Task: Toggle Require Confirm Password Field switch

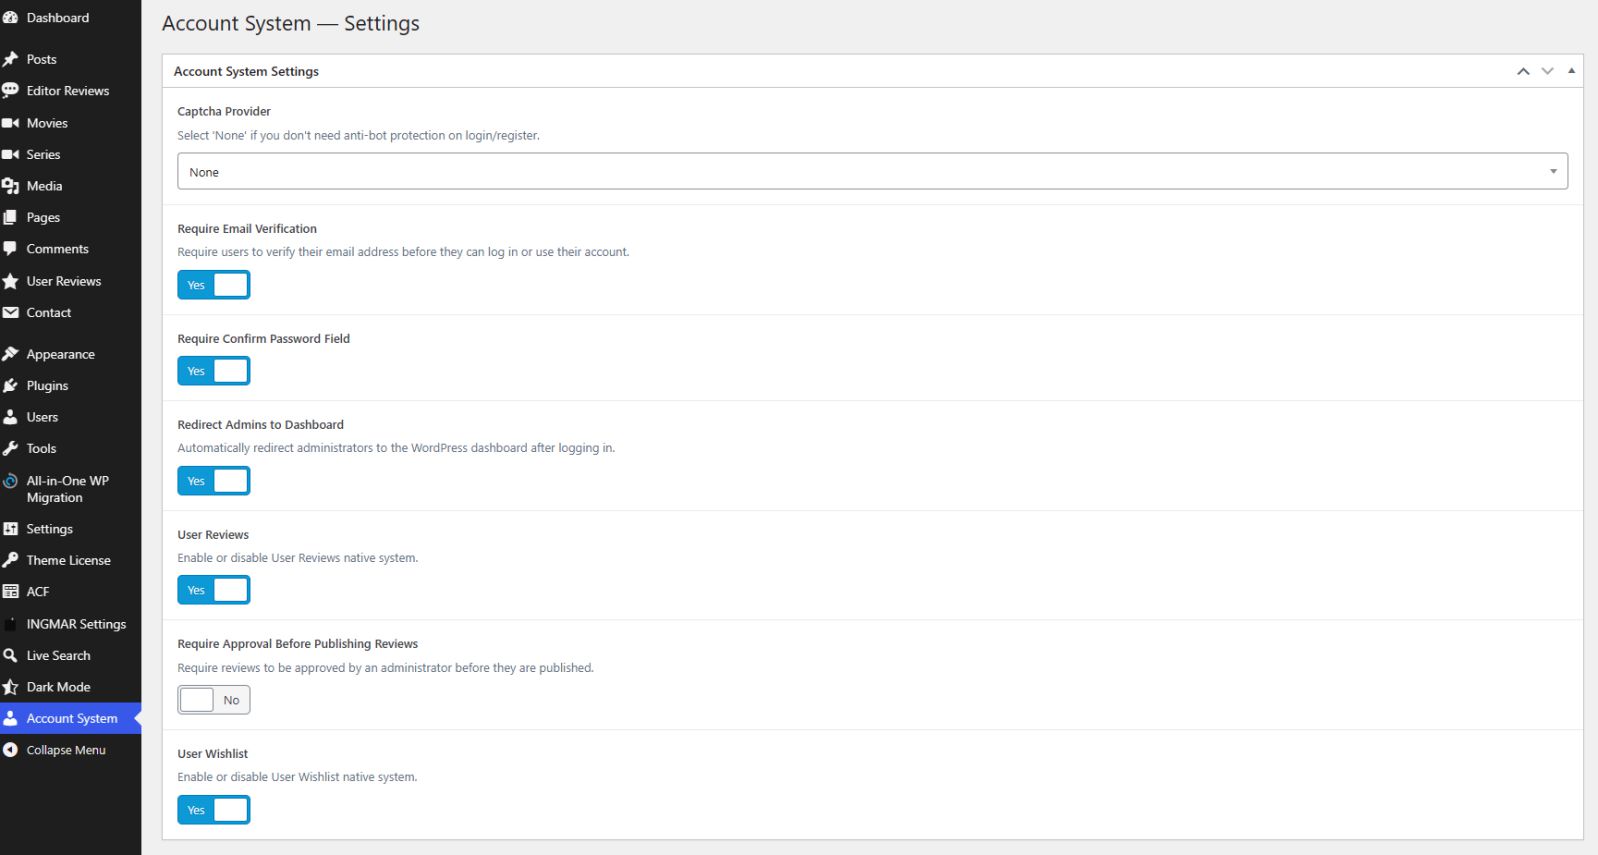Action: tap(214, 371)
